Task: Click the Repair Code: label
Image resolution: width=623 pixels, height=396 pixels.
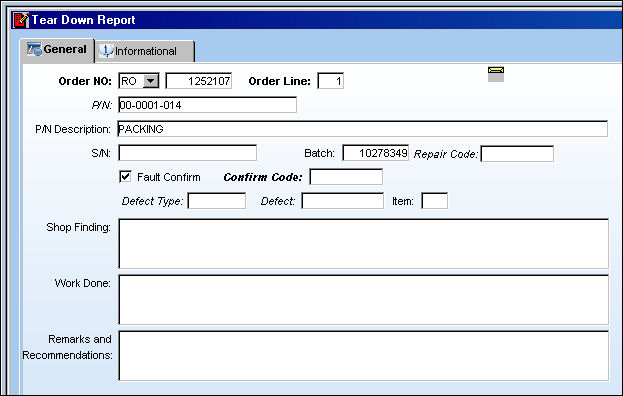Action: 446,154
